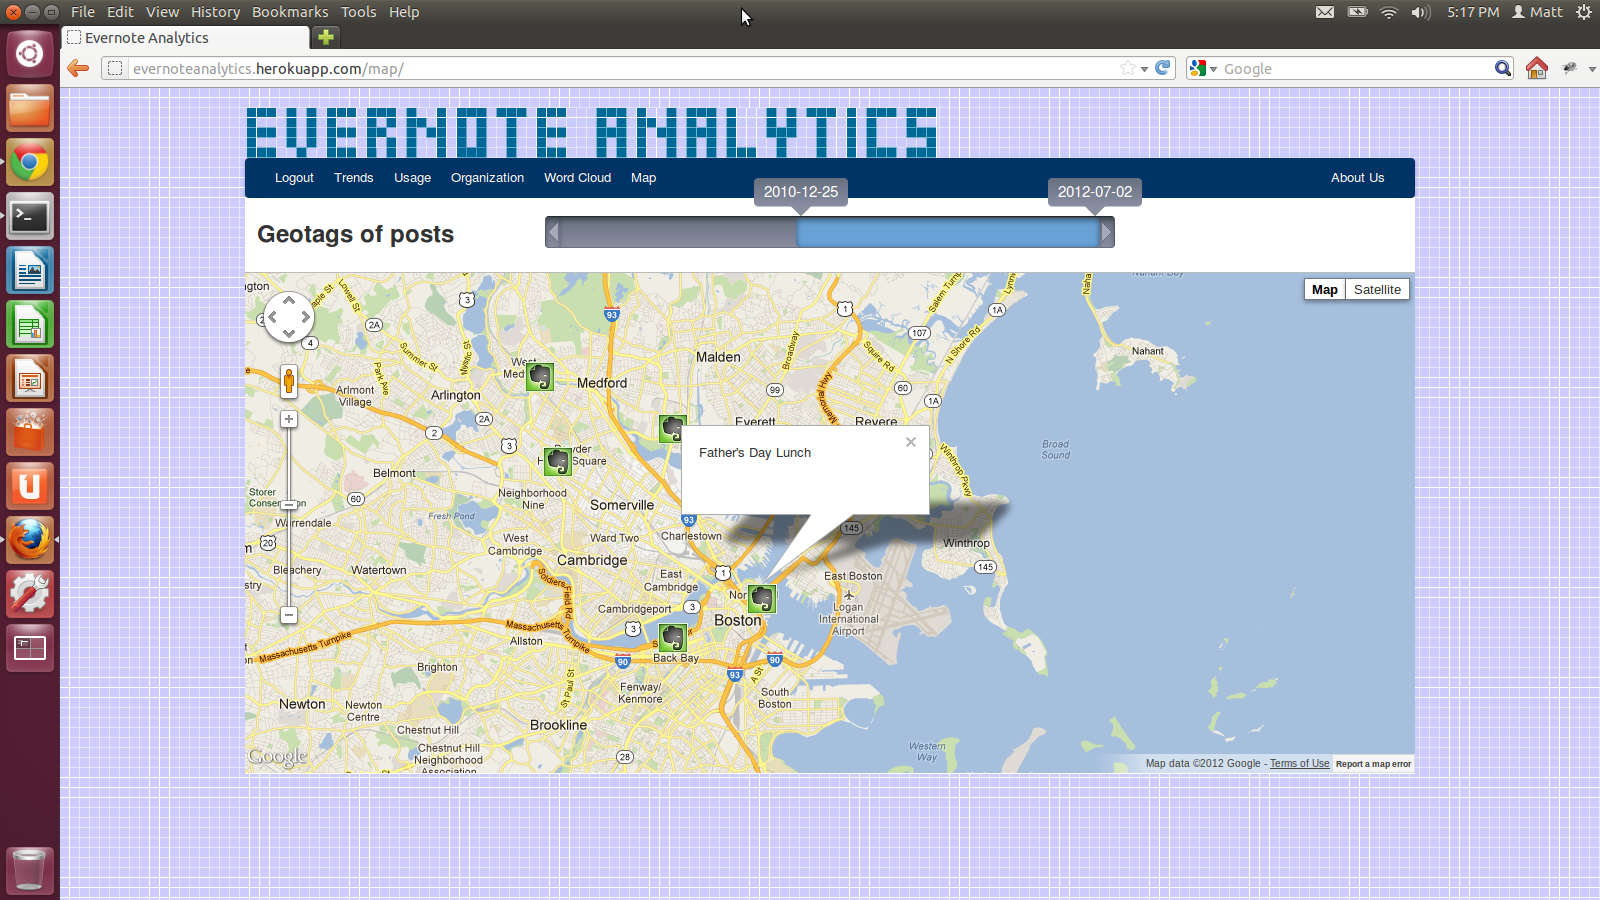
Task: Go to the Organization page
Action: (487, 178)
